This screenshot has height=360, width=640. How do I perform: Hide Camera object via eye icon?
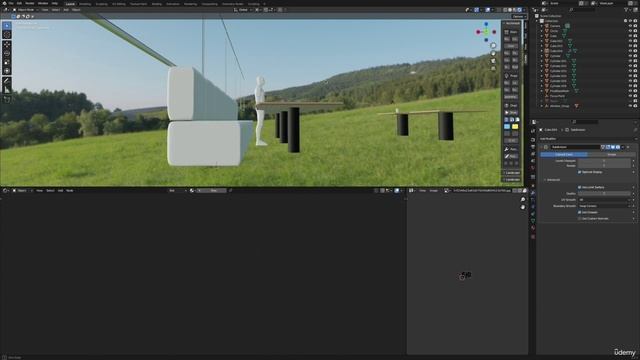(630, 26)
